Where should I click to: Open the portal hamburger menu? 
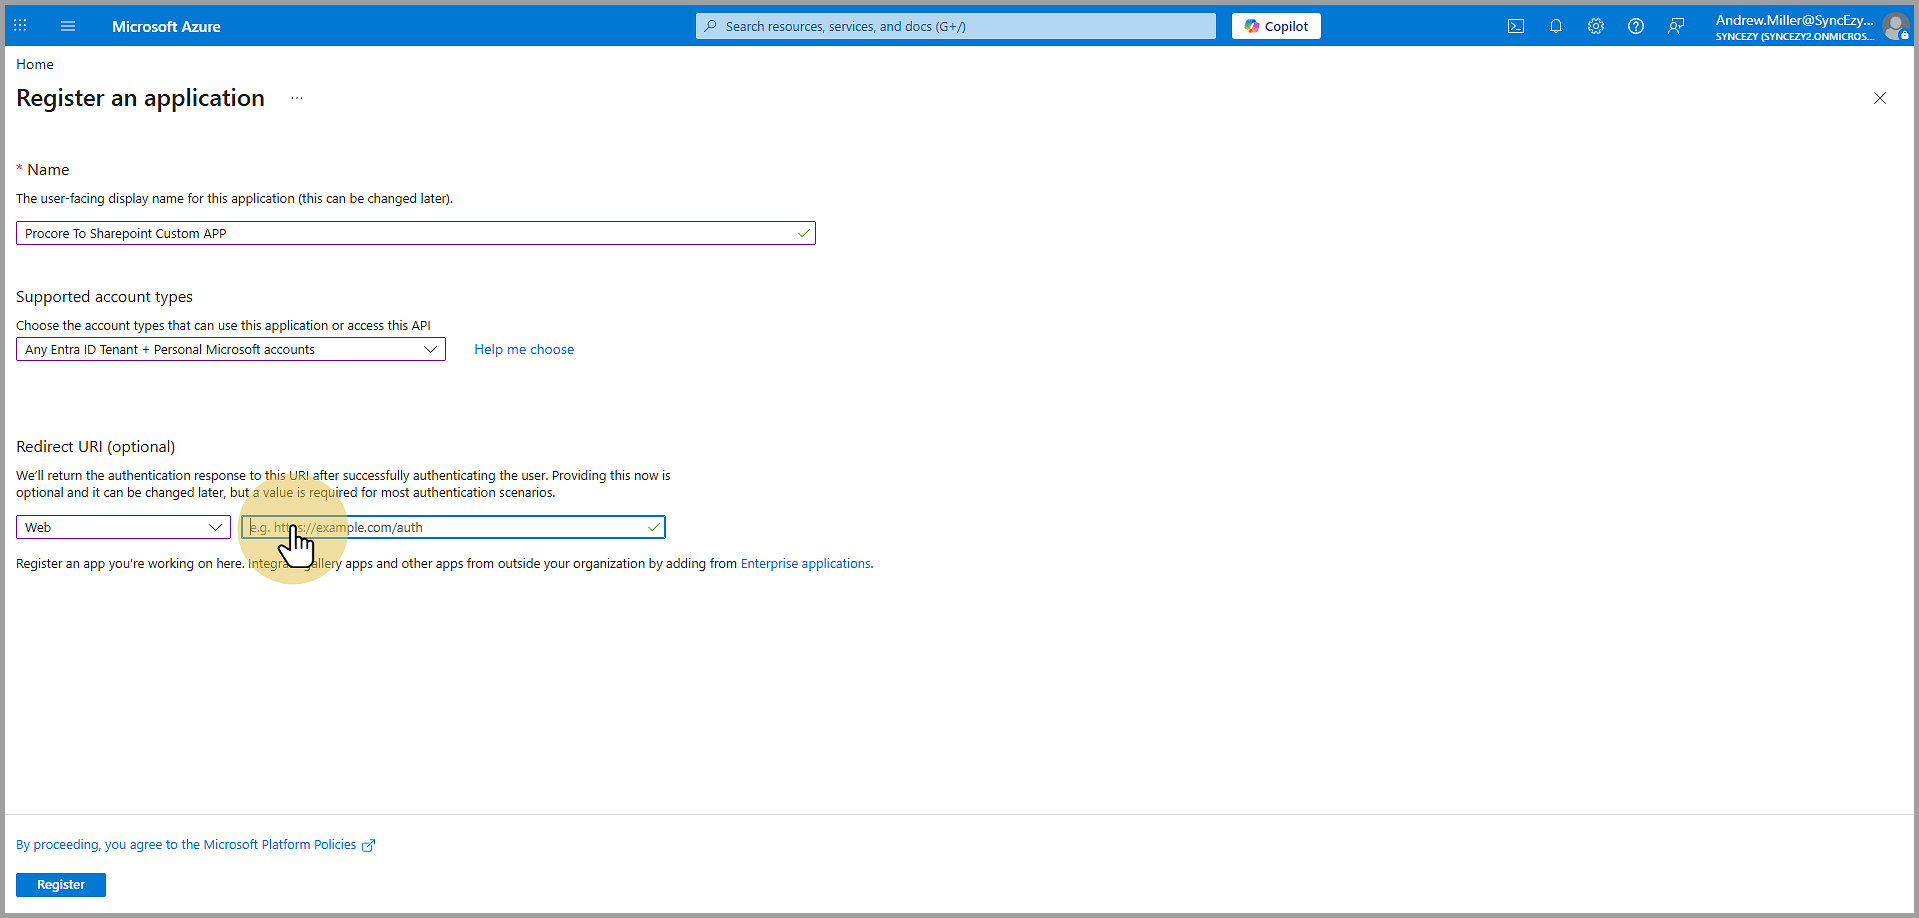68,26
